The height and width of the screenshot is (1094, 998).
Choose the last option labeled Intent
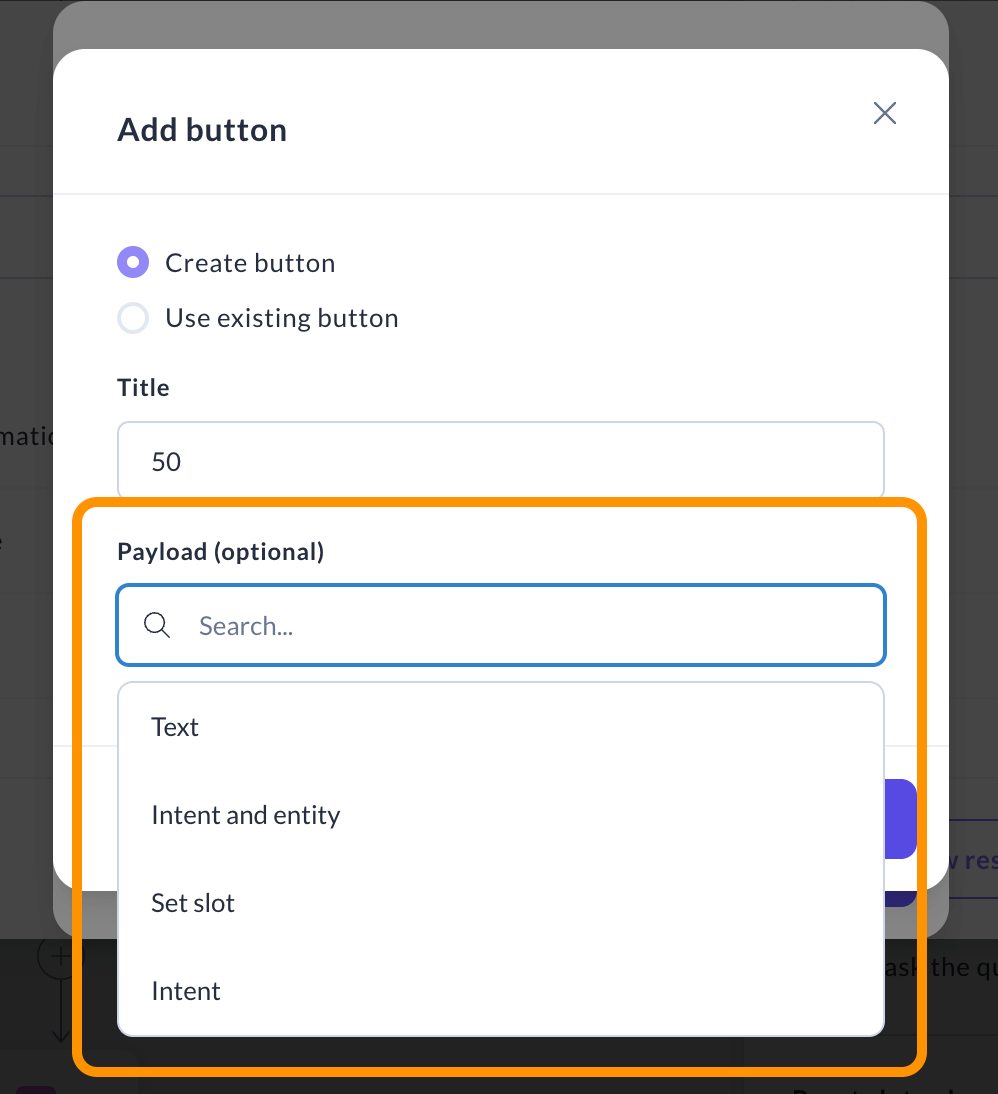186,991
